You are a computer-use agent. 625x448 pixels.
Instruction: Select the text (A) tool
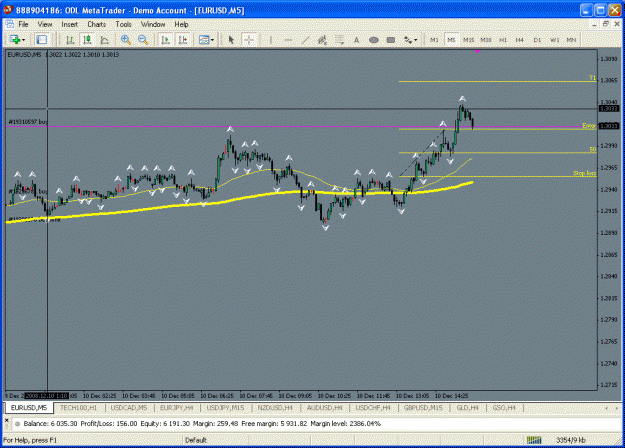pos(357,40)
